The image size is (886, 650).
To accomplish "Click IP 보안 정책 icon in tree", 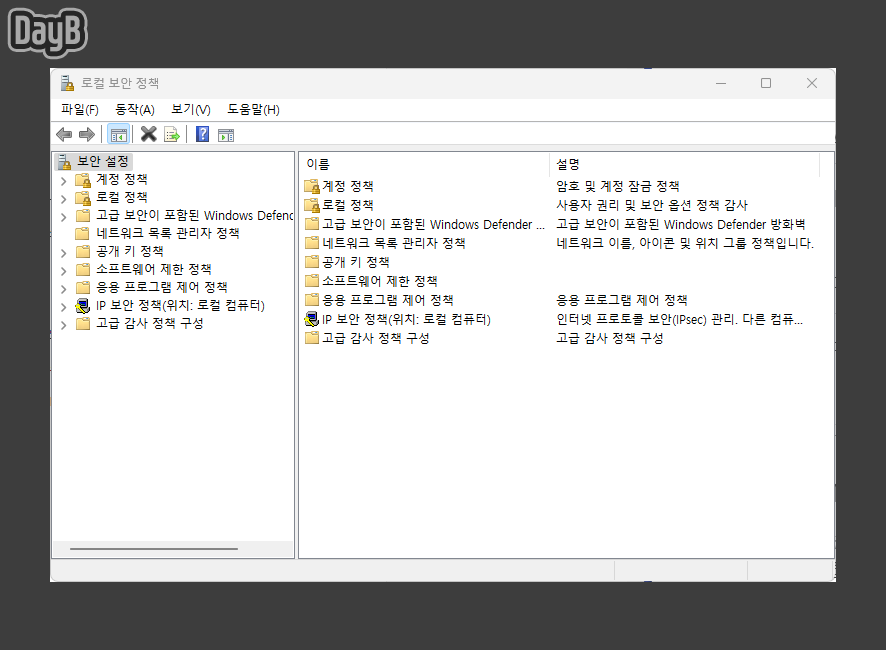I will pos(82,306).
